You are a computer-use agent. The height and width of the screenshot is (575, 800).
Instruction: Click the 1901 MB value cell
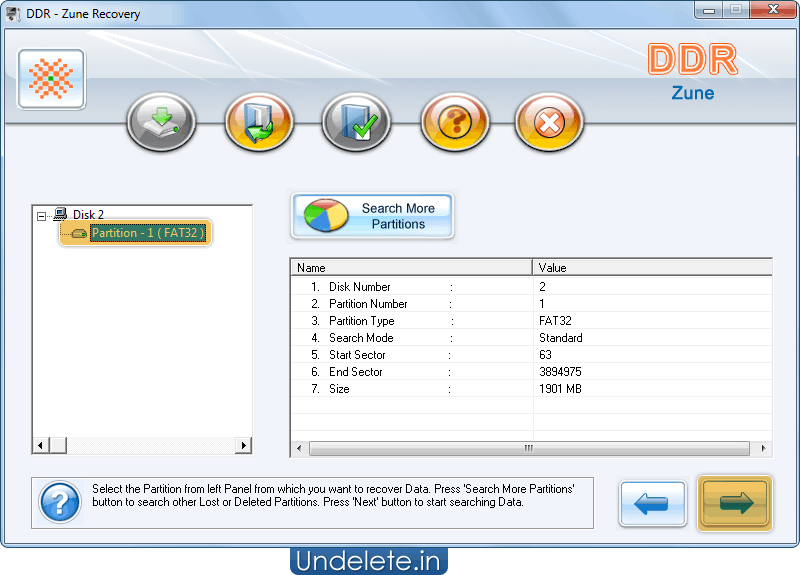tap(560, 389)
